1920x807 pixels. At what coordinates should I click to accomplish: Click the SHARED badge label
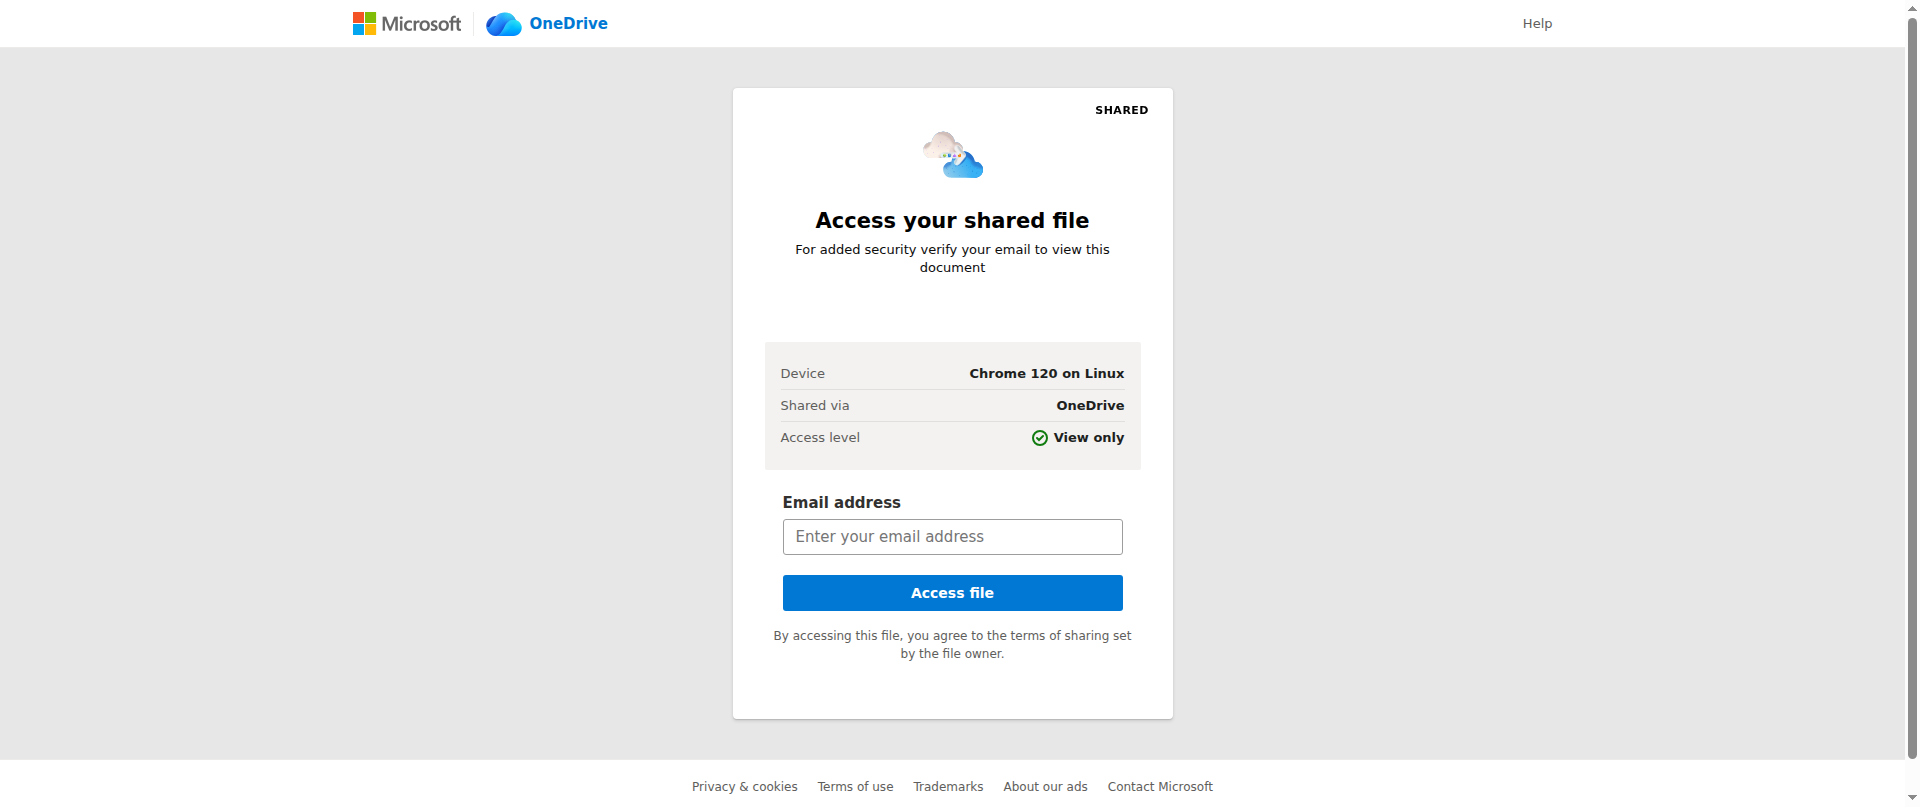[x=1121, y=110]
